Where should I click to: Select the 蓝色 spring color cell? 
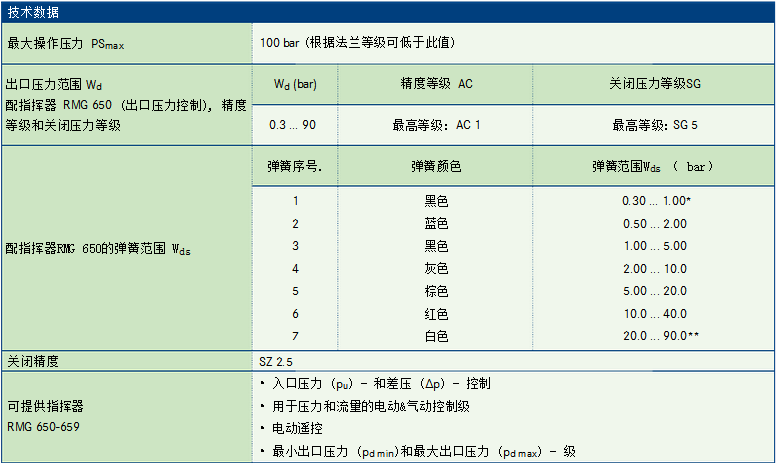point(436,224)
